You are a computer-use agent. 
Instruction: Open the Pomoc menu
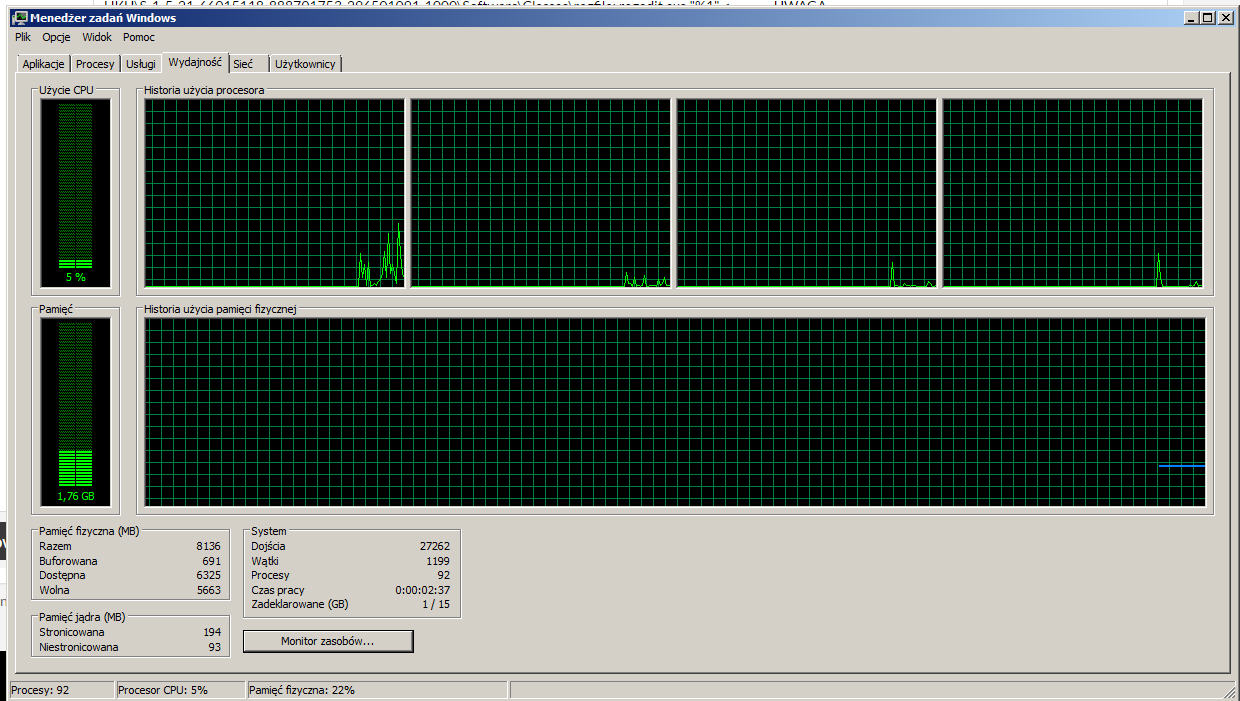click(x=139, y=37)
